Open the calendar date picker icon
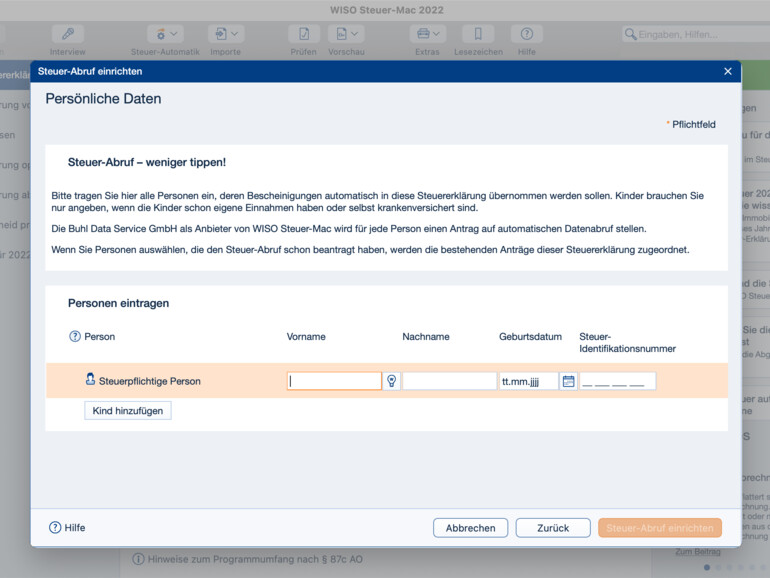770x578 pixels. [568, 381]
